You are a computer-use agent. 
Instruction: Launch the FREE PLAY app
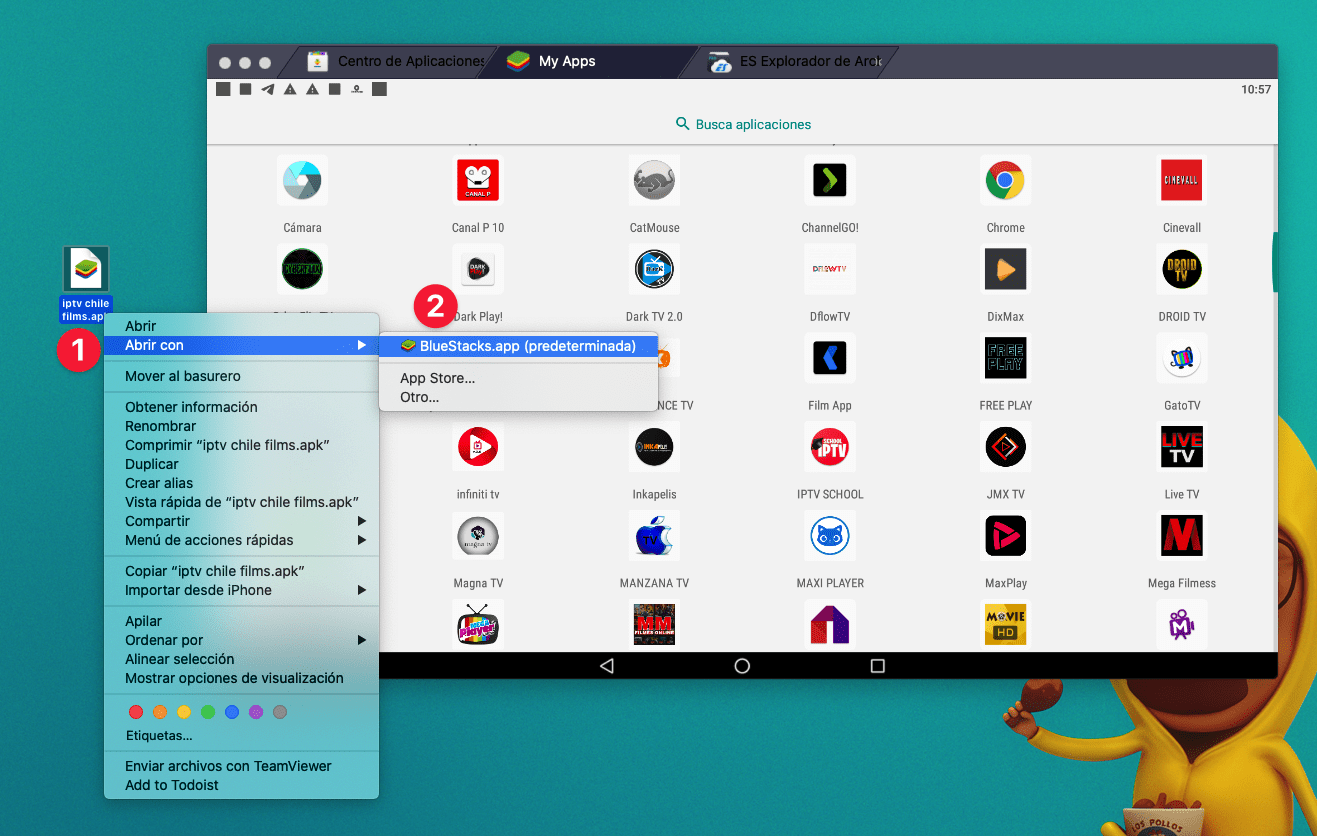pyautogui.click(x=1005, y=358)
